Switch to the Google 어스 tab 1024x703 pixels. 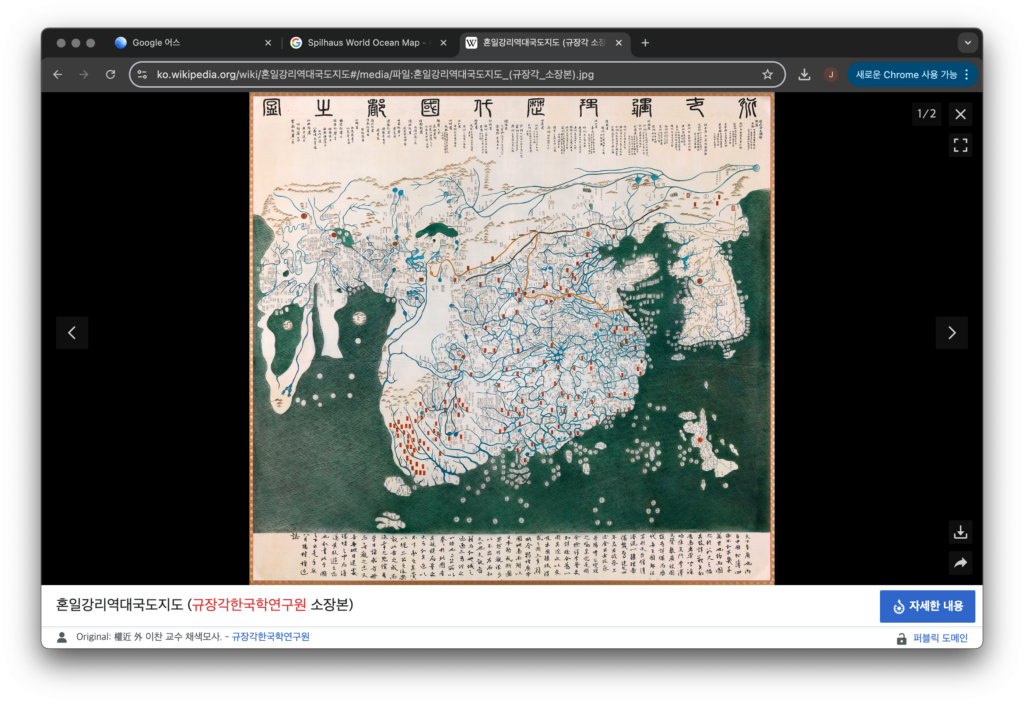[x=190, y=43]
